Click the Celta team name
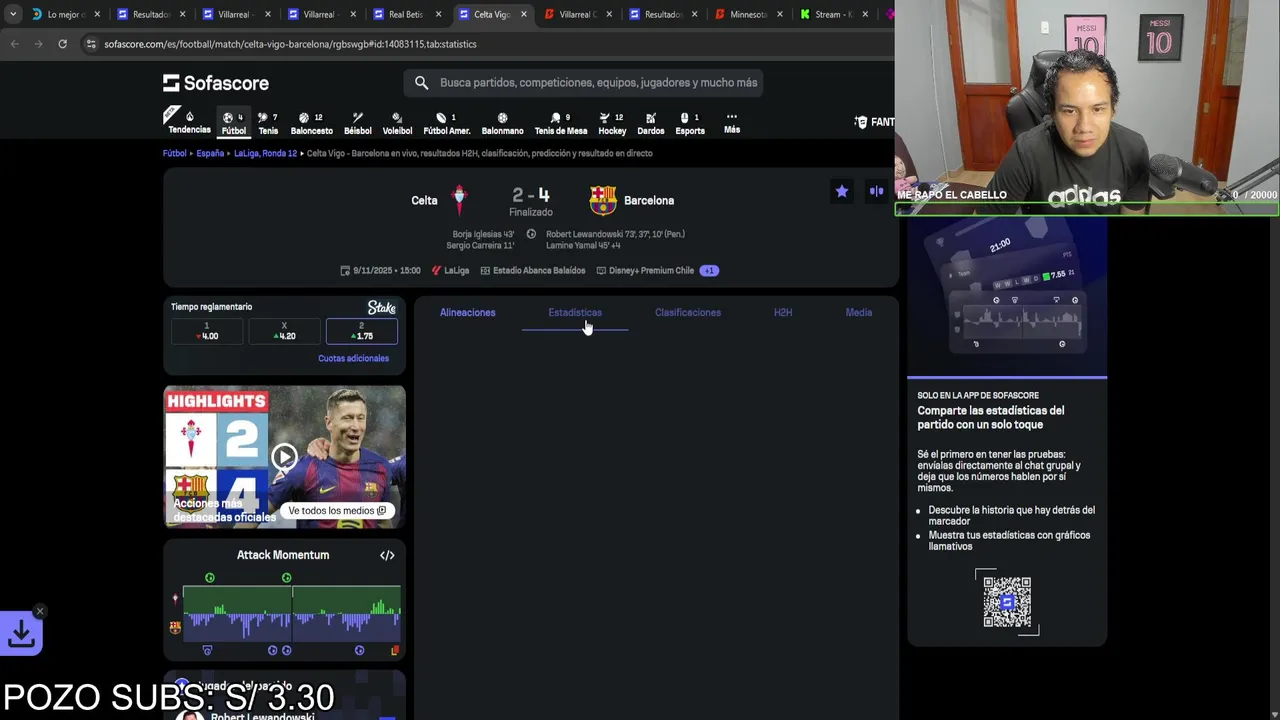The height and width of the screenshot is (720, 1280). (x=424, y=200)
